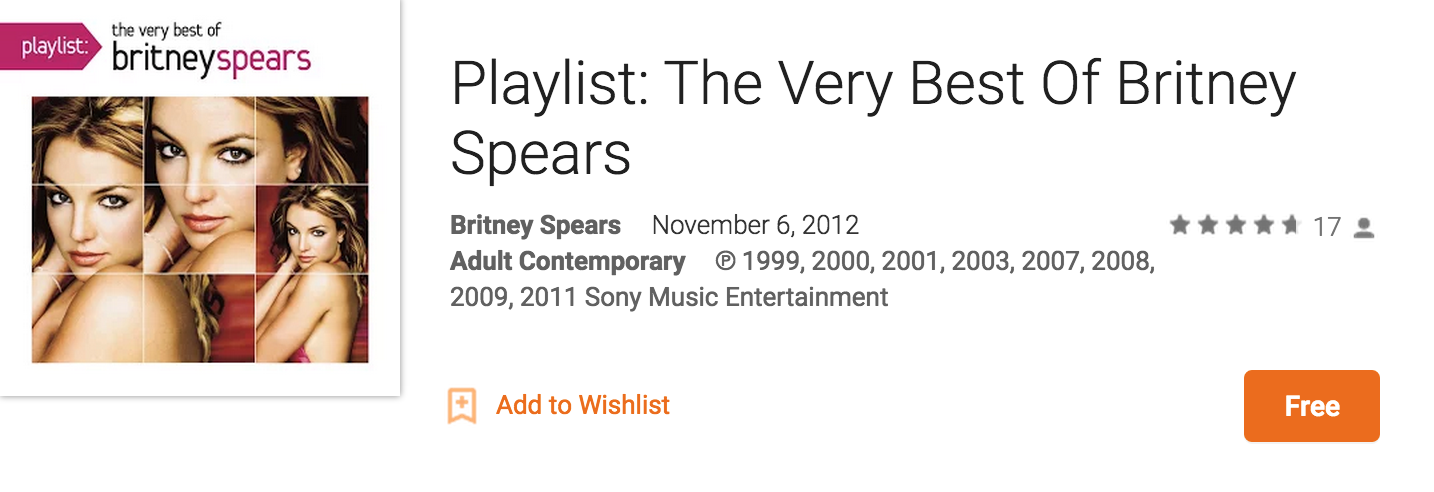Click the album title heading text
1434x492 pixels.
(872, 118)
